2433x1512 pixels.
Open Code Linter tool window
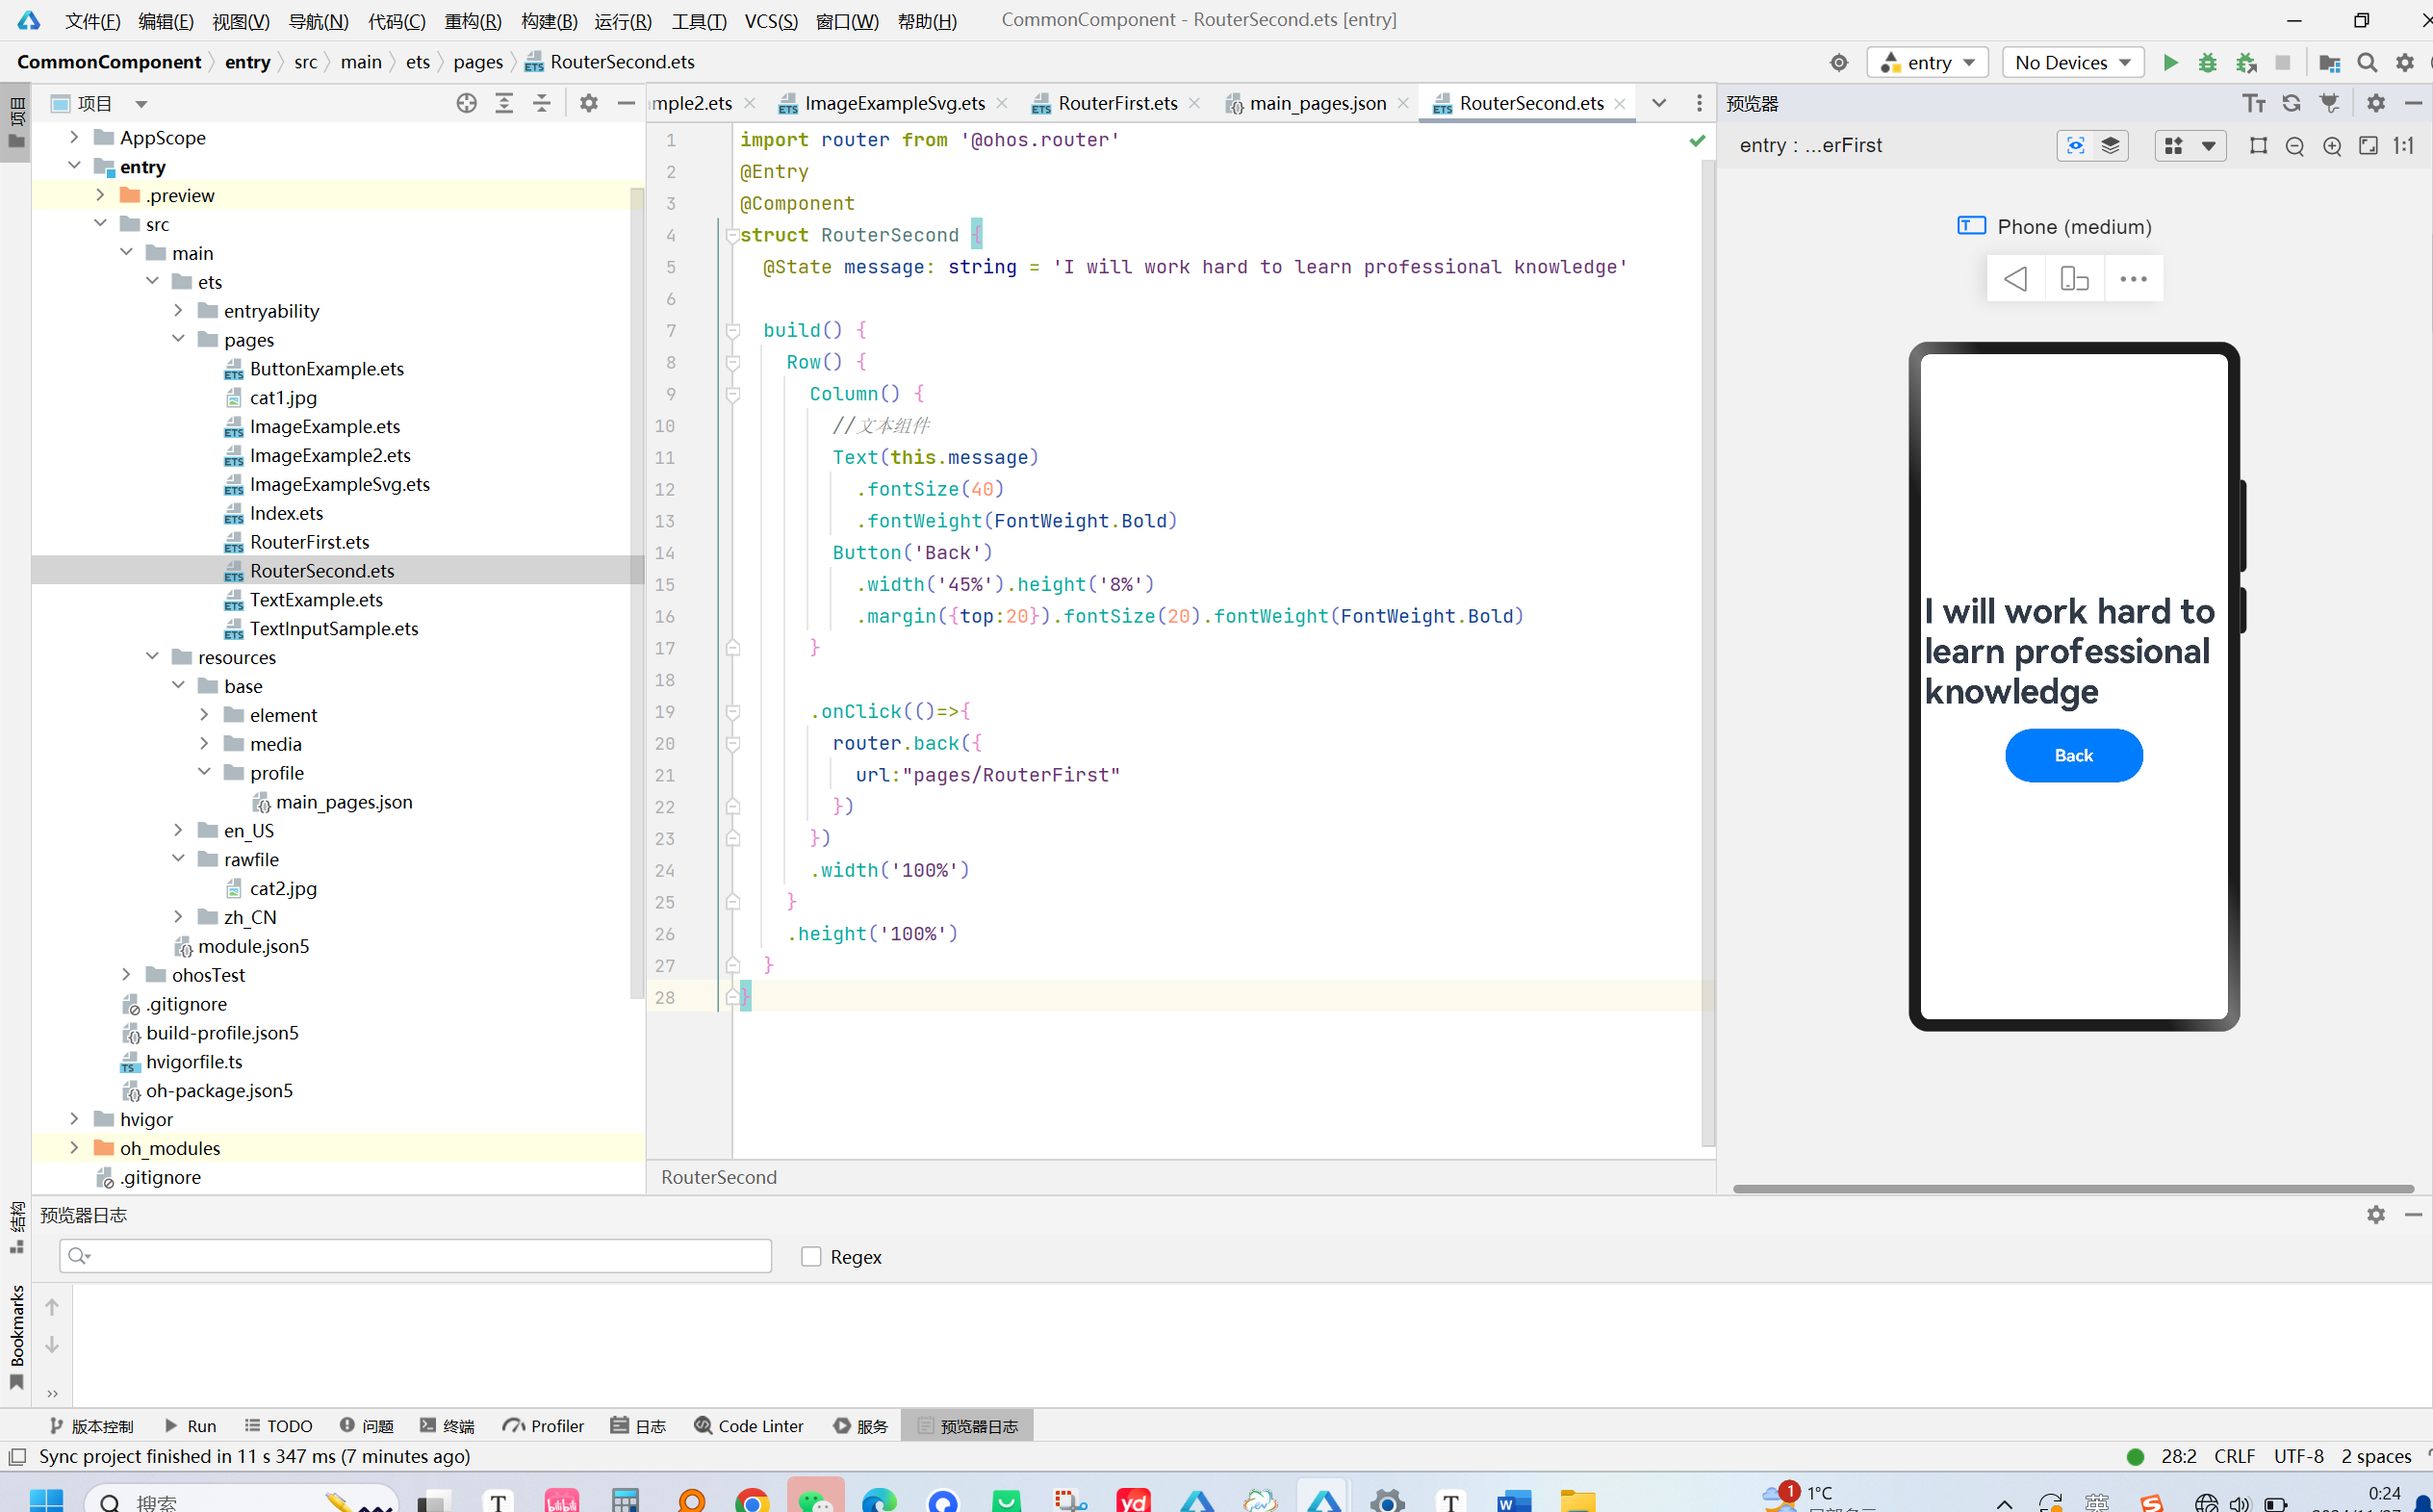coord(749,1425)
